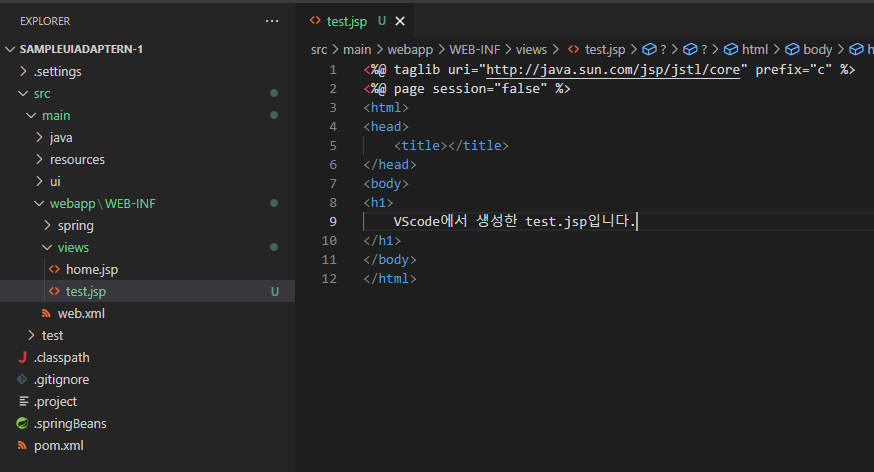Viewport: 874px width, 472px height.
Task: Click the test.jsp tab file icon
Action: pos(315,21)
